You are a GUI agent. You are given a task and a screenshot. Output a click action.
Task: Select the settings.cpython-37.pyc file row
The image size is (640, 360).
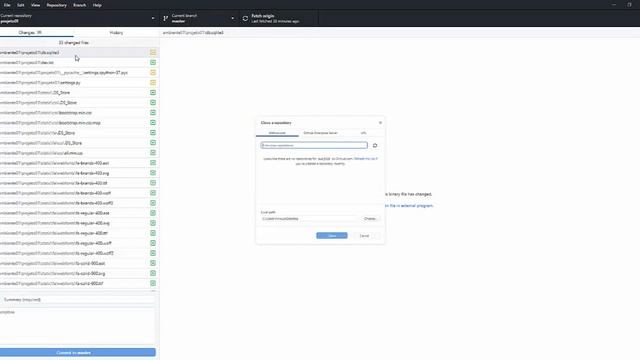click(79, 72)
